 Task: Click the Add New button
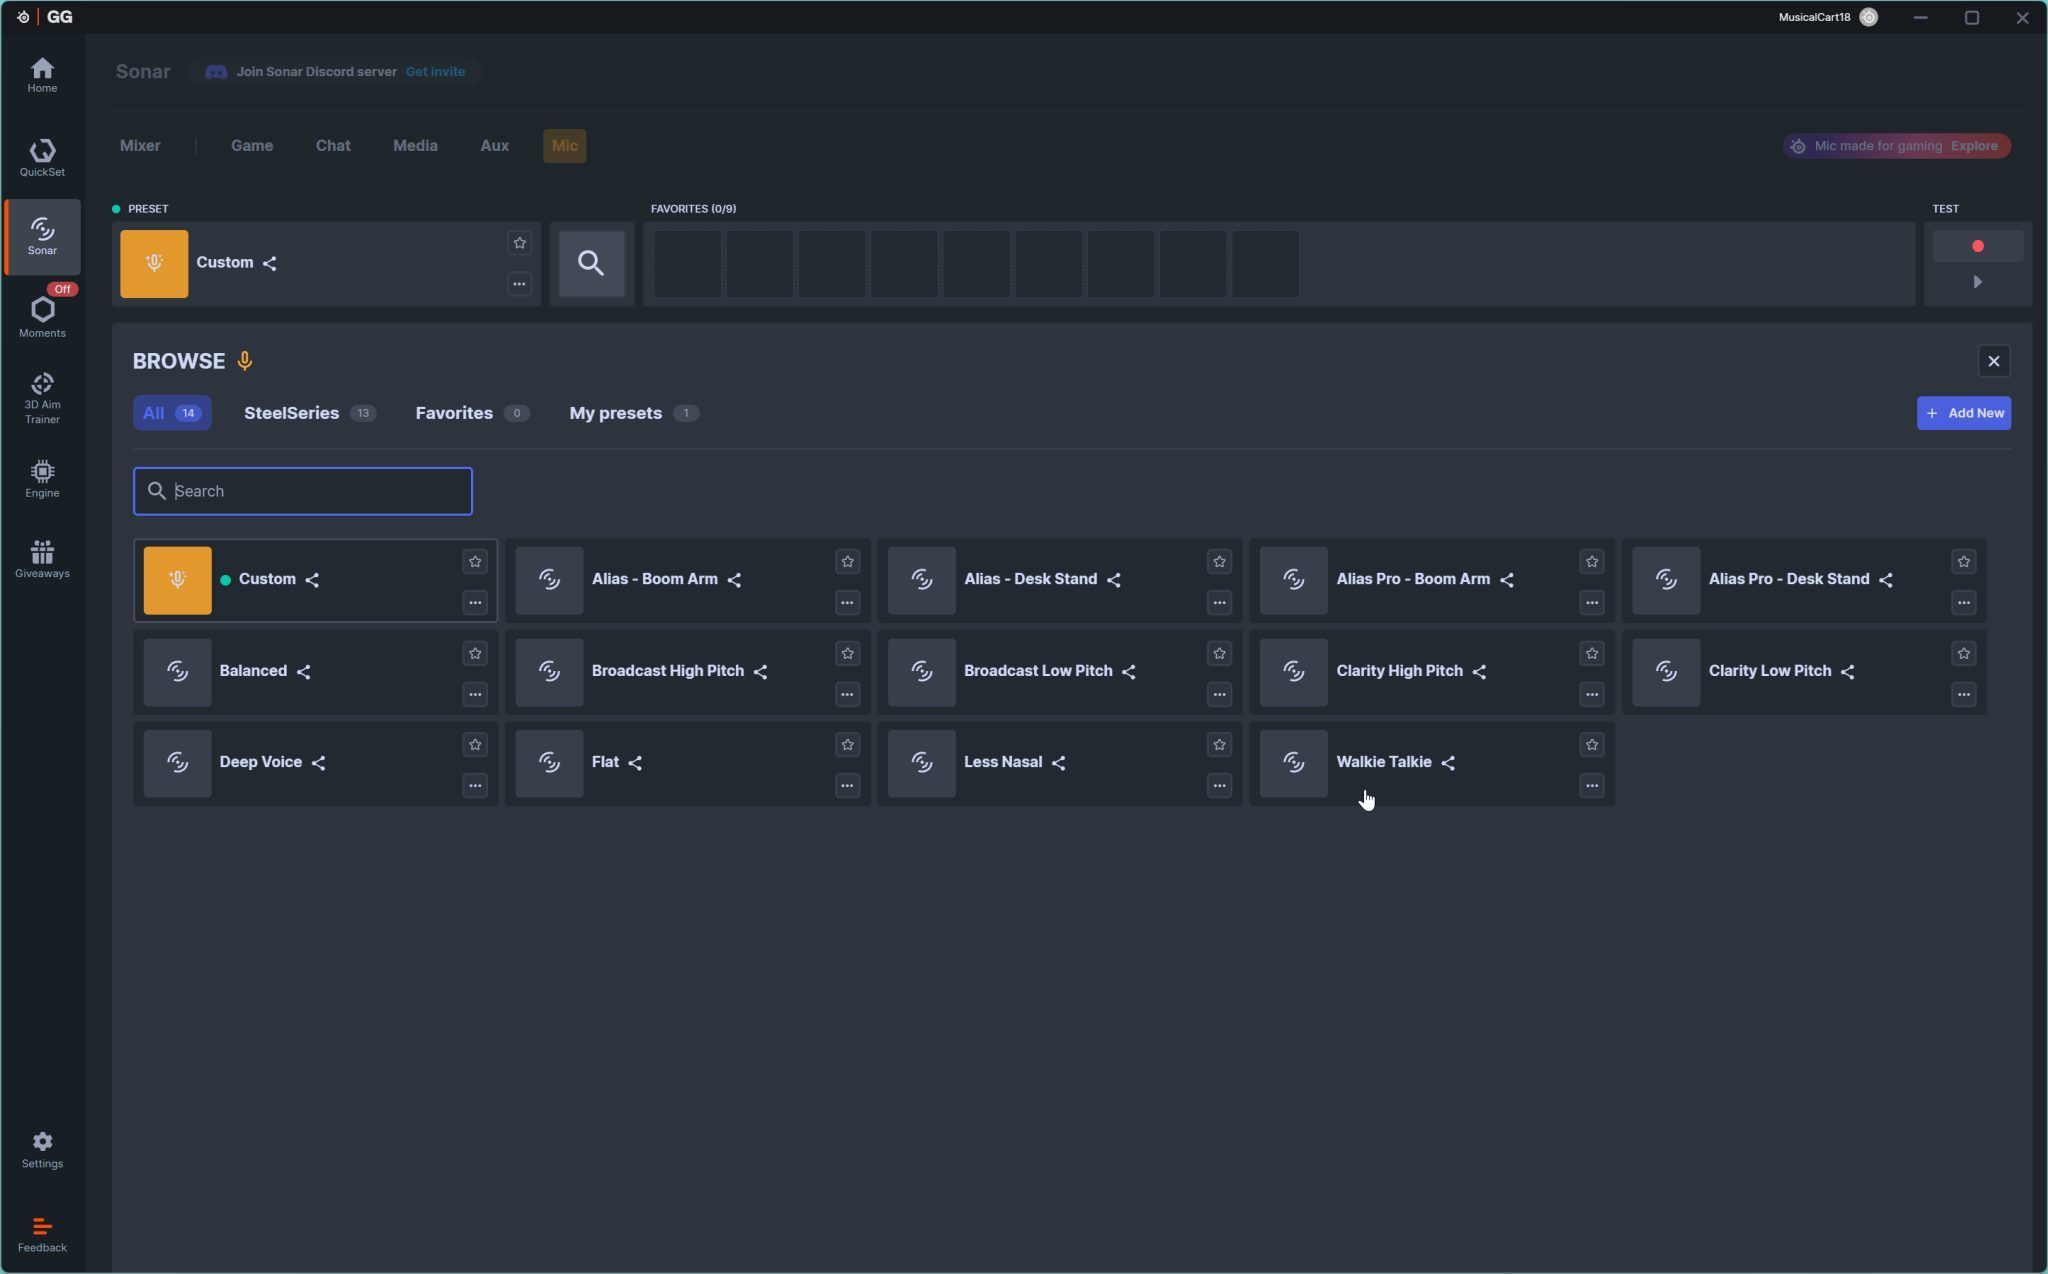pos(1963,413)
